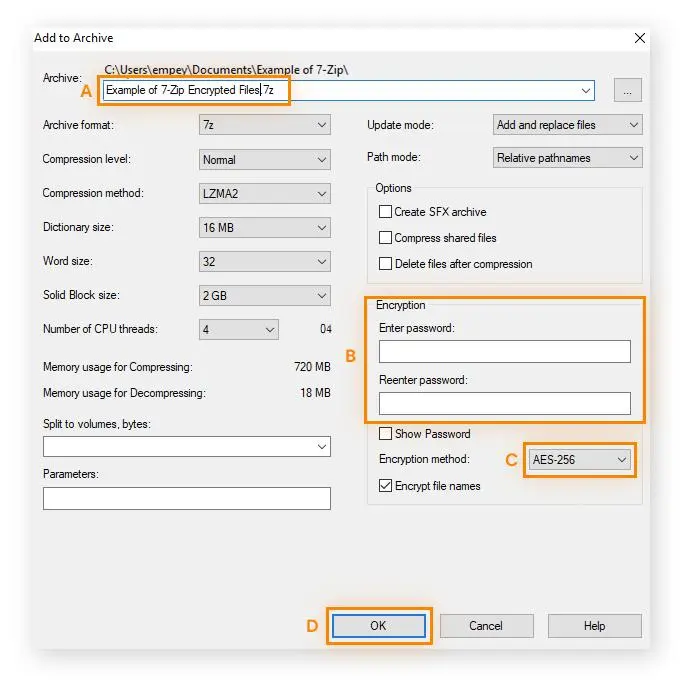Open the Update mode dropdown

(568, 125)
